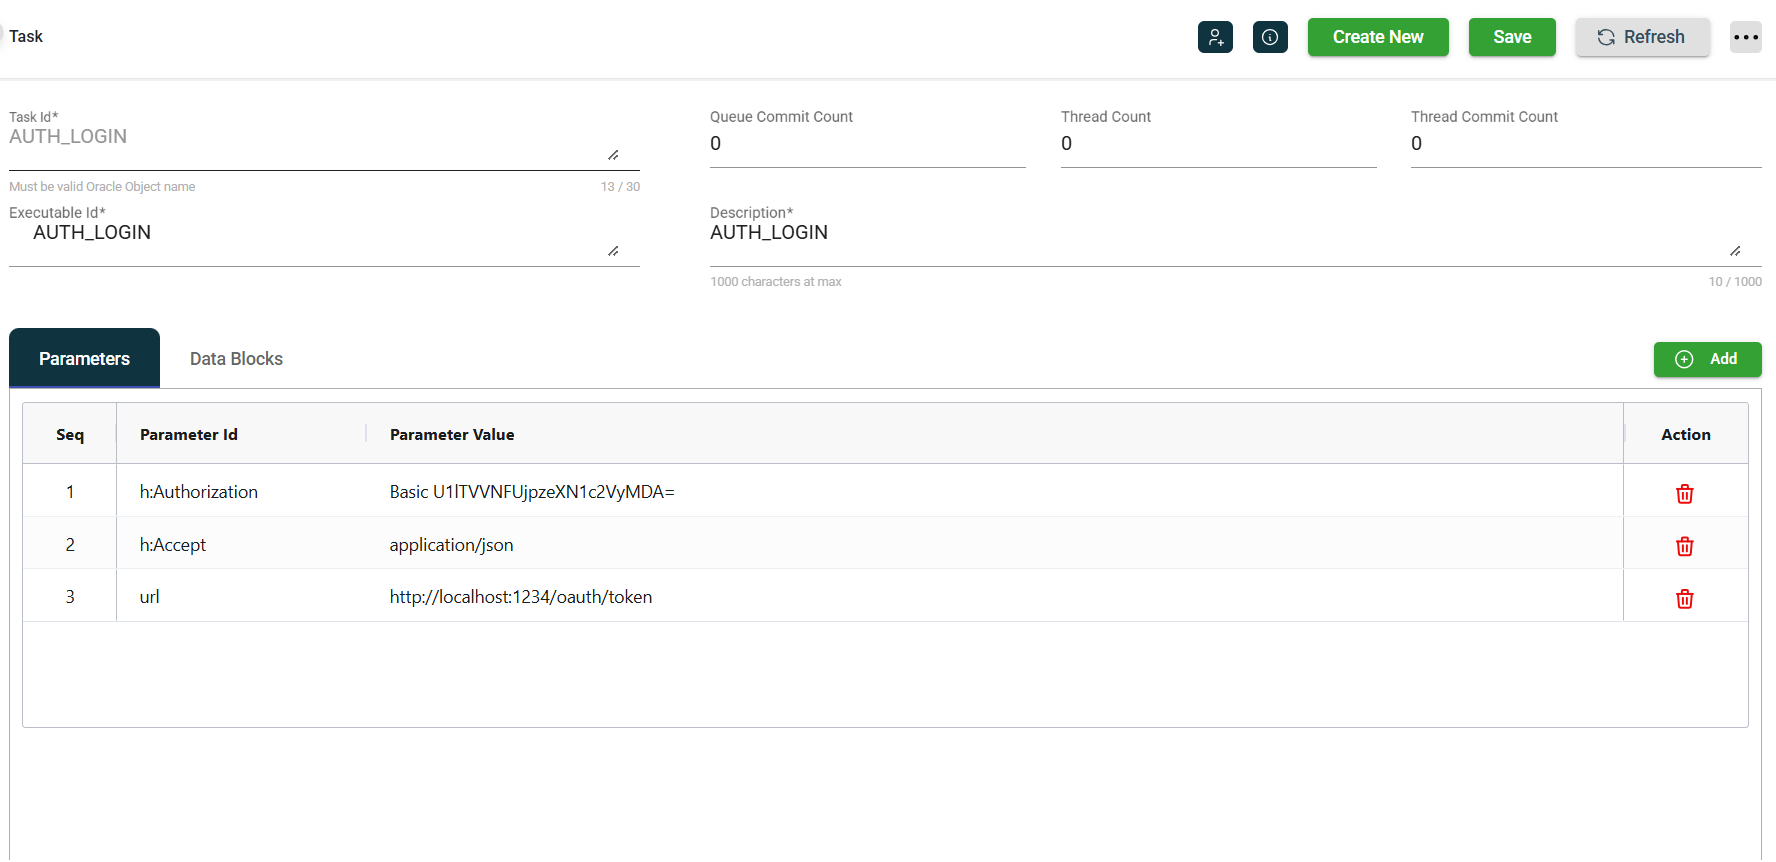Open the info icon button
Viewport: 1776px width, 862px height.
(1270, 37)
